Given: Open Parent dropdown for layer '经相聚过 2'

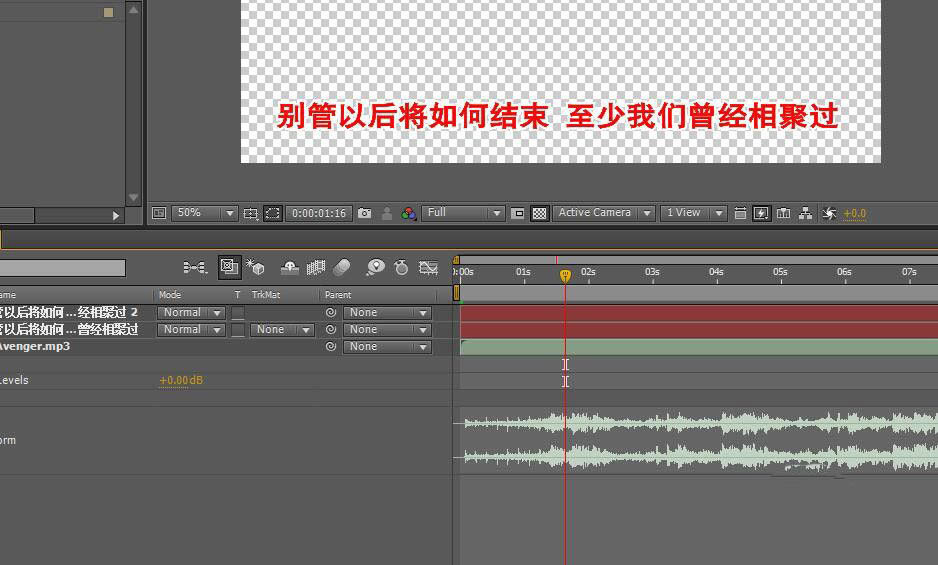Looking at the screenshot, I should pos(387,312).
